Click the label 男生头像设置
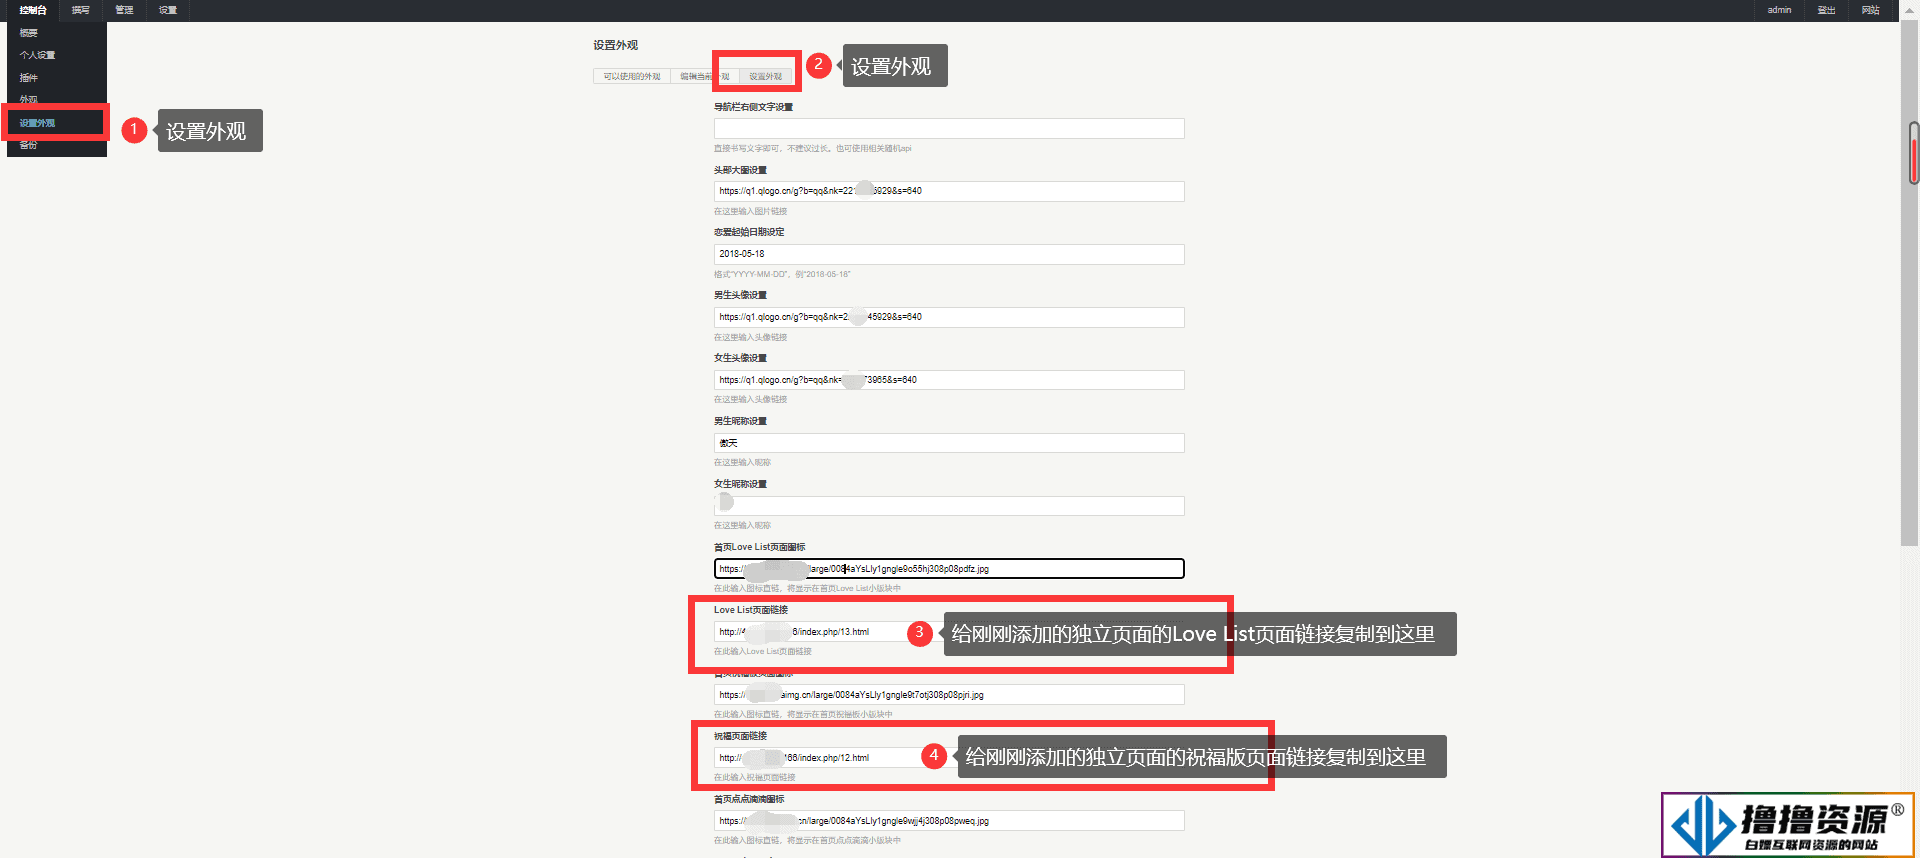This screenshot has width=1920, height=858. [740, 295]
